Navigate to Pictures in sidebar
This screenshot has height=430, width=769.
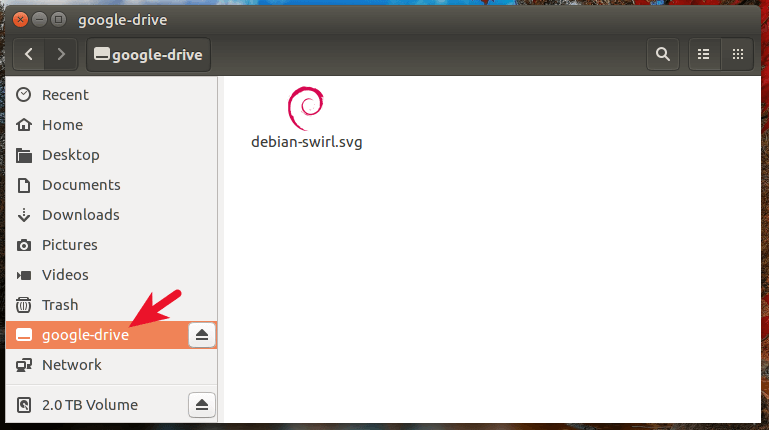(69, 245)
